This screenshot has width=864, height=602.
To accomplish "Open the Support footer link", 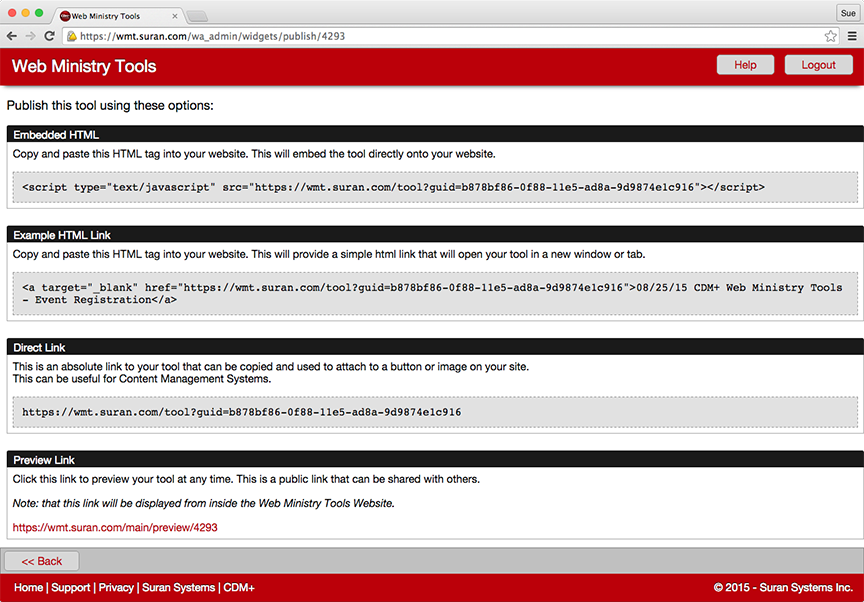I will click(71, 588).
